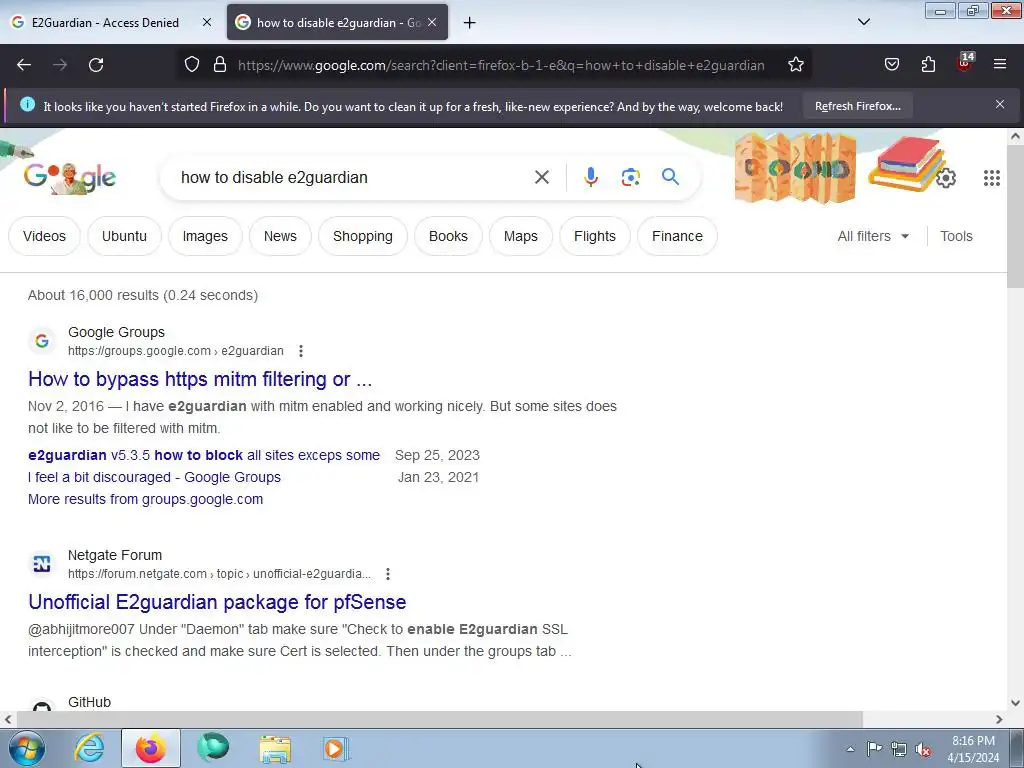Screen dimensions: 1024x768
Task: Dismiss the refresh Firefox notification bar
Action: pyautogui.click(x=1000, y=104)
